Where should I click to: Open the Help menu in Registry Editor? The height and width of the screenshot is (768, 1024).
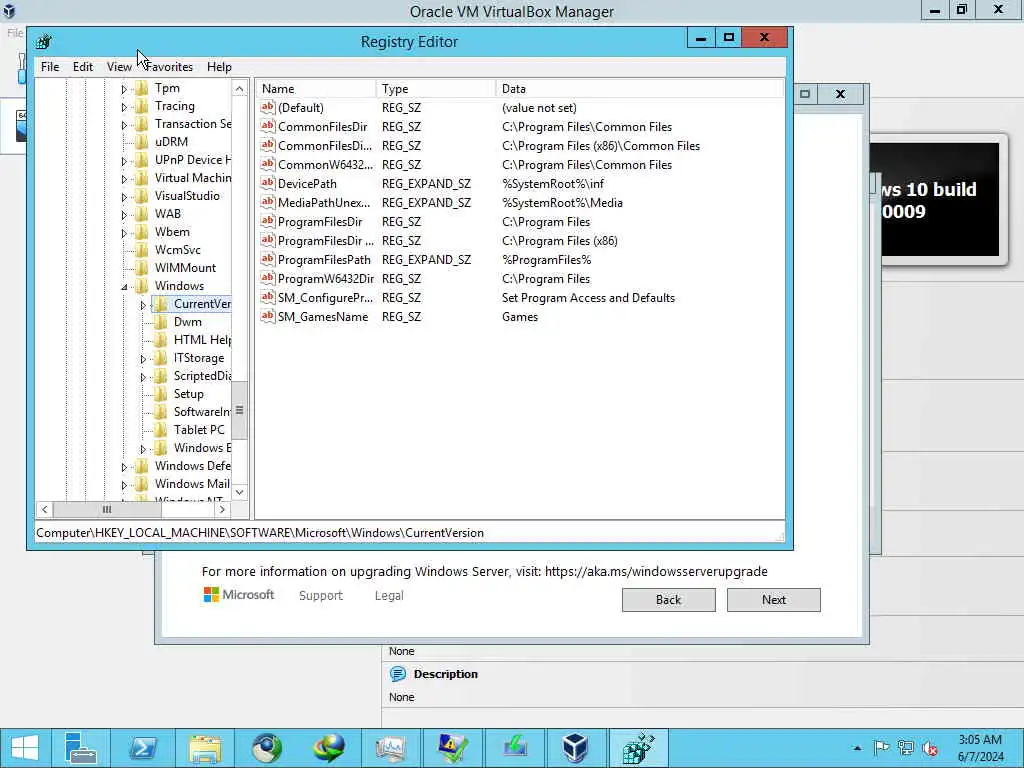219,67
